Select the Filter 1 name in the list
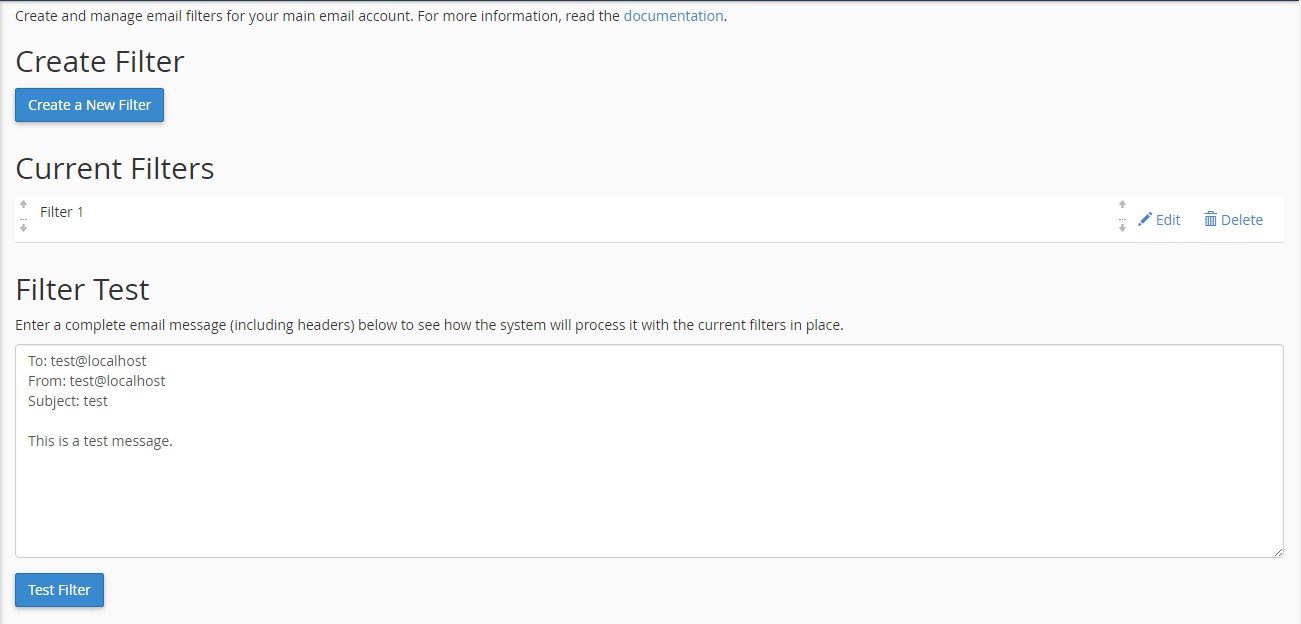The width and height of the screenshot is (1301, 624). pos(62,212)
